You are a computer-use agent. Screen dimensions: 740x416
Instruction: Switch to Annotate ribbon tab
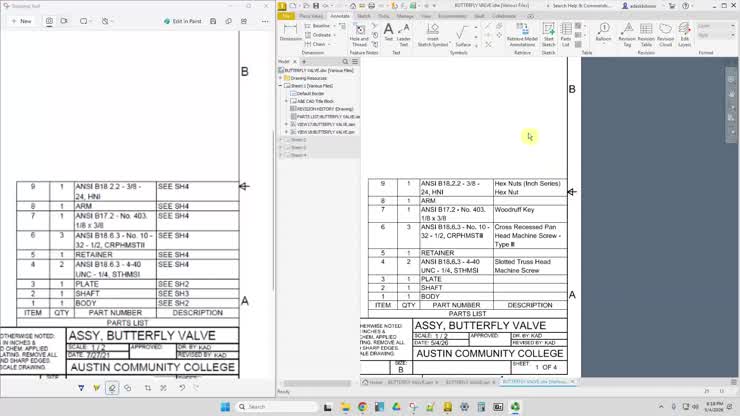pos(340,16)
